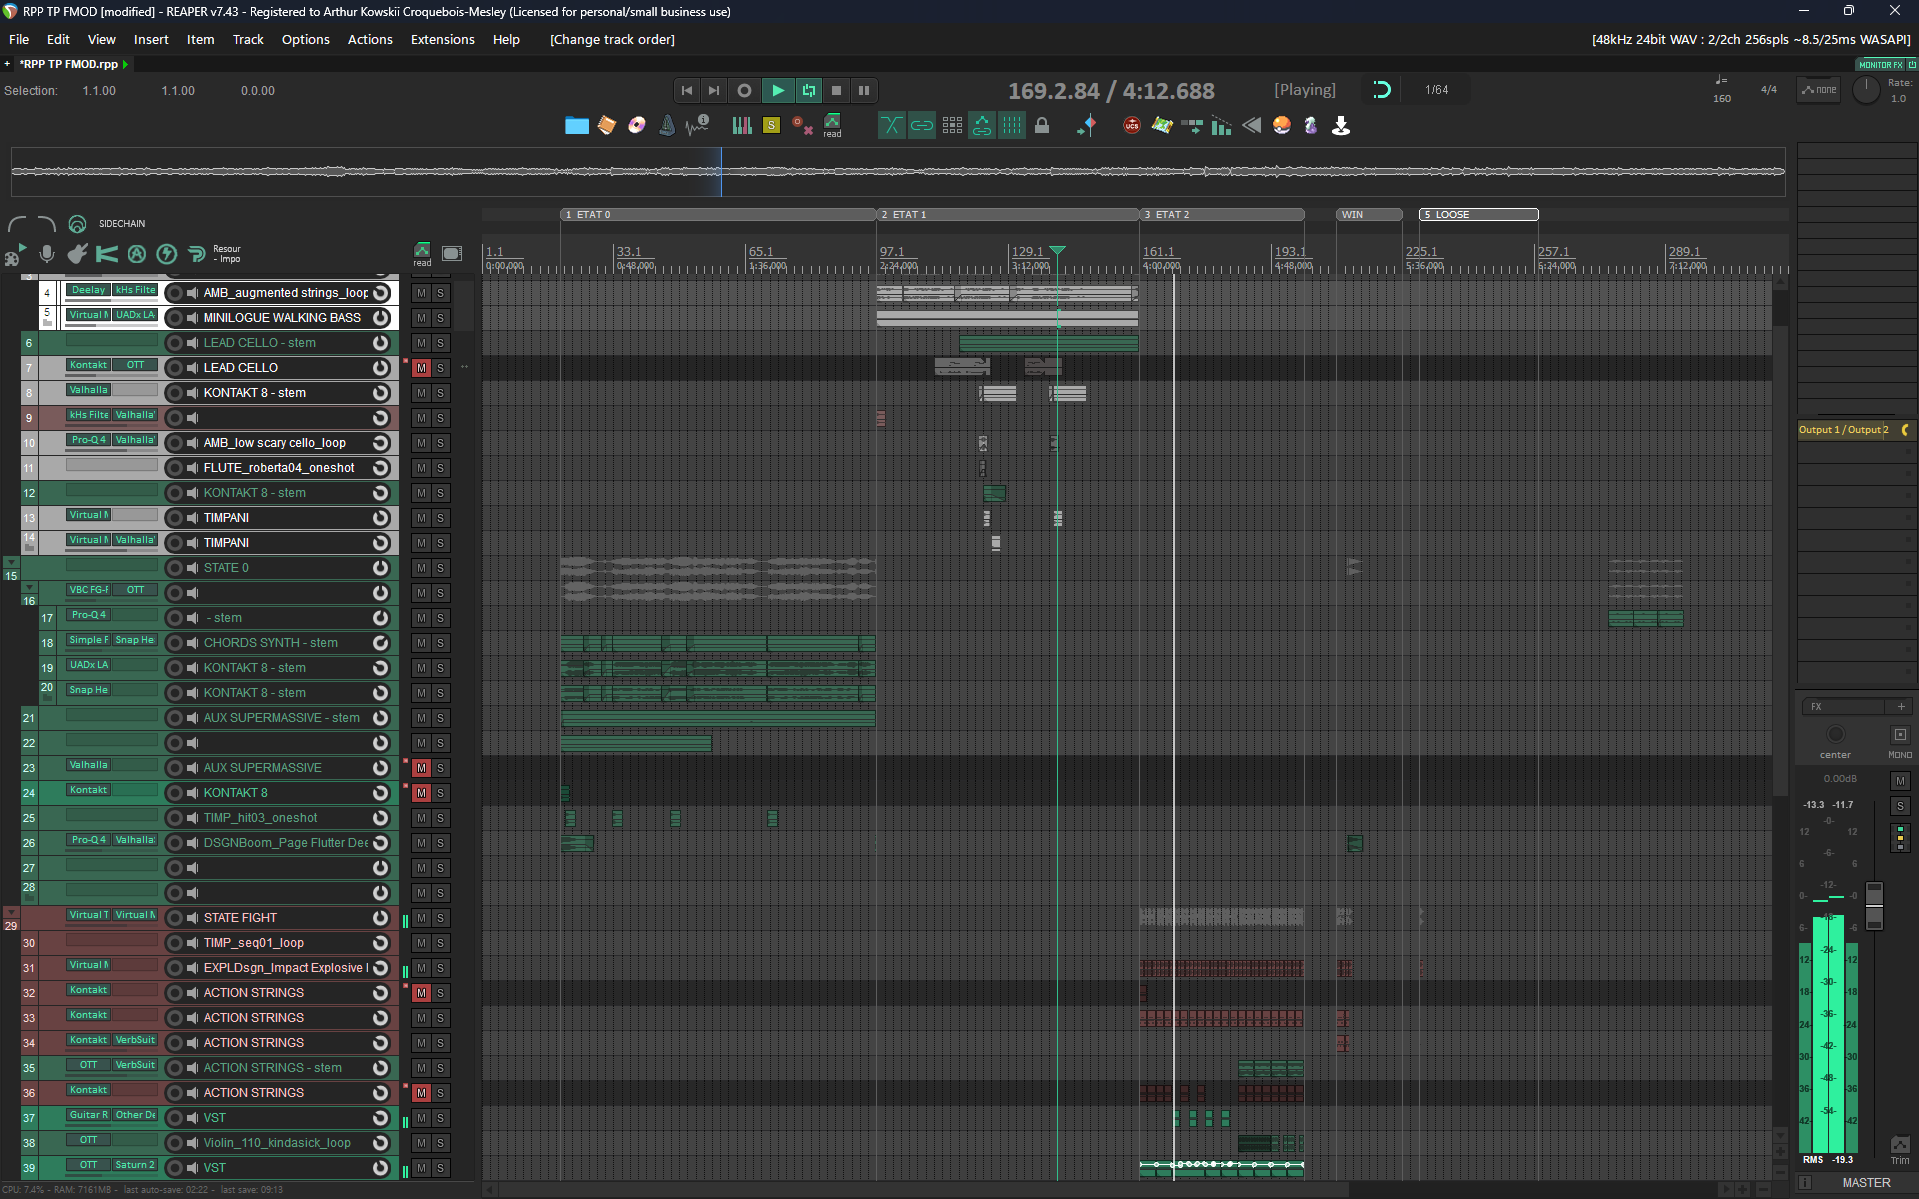This screenshot has height=1199, width=1919.
Task: Click the guitar icon above the track list
Action: (77, 254)
